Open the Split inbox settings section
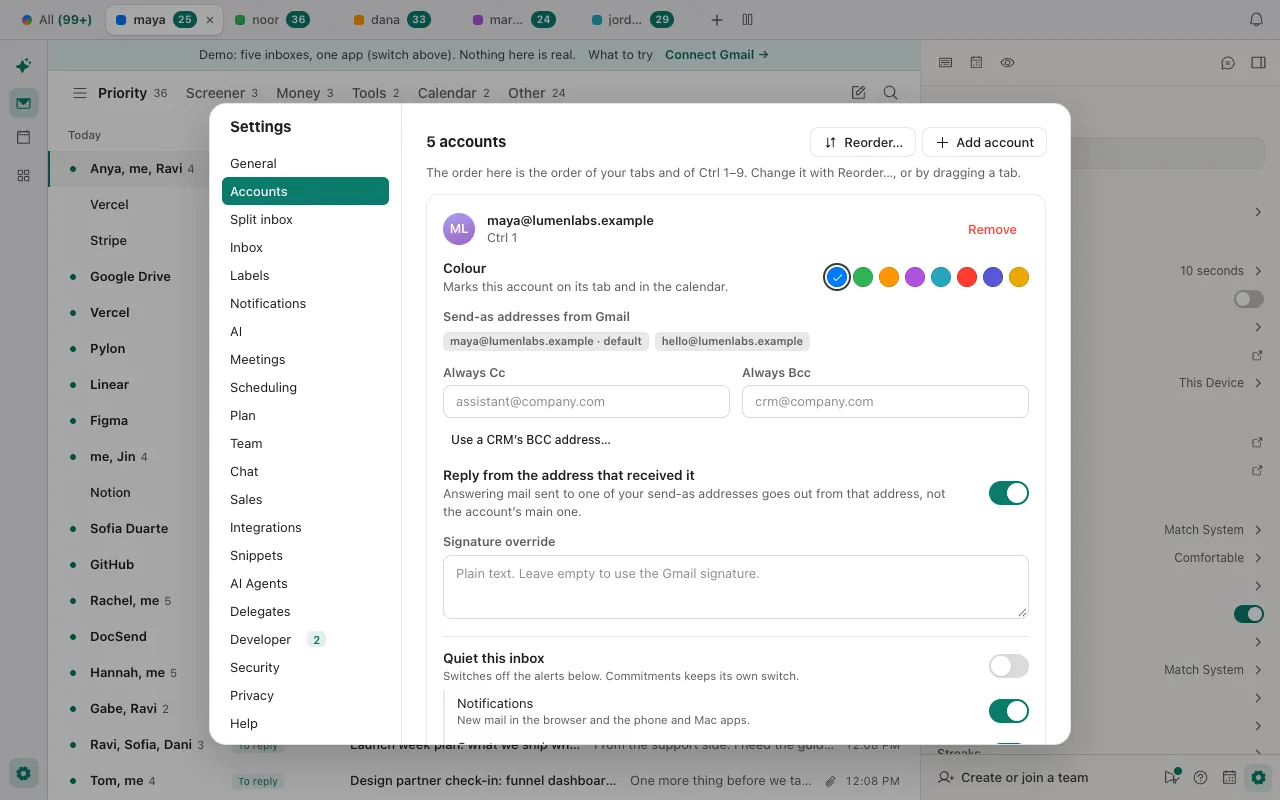Image resolution: width=1280 pixels, height=800 pixels. point(305,219)
